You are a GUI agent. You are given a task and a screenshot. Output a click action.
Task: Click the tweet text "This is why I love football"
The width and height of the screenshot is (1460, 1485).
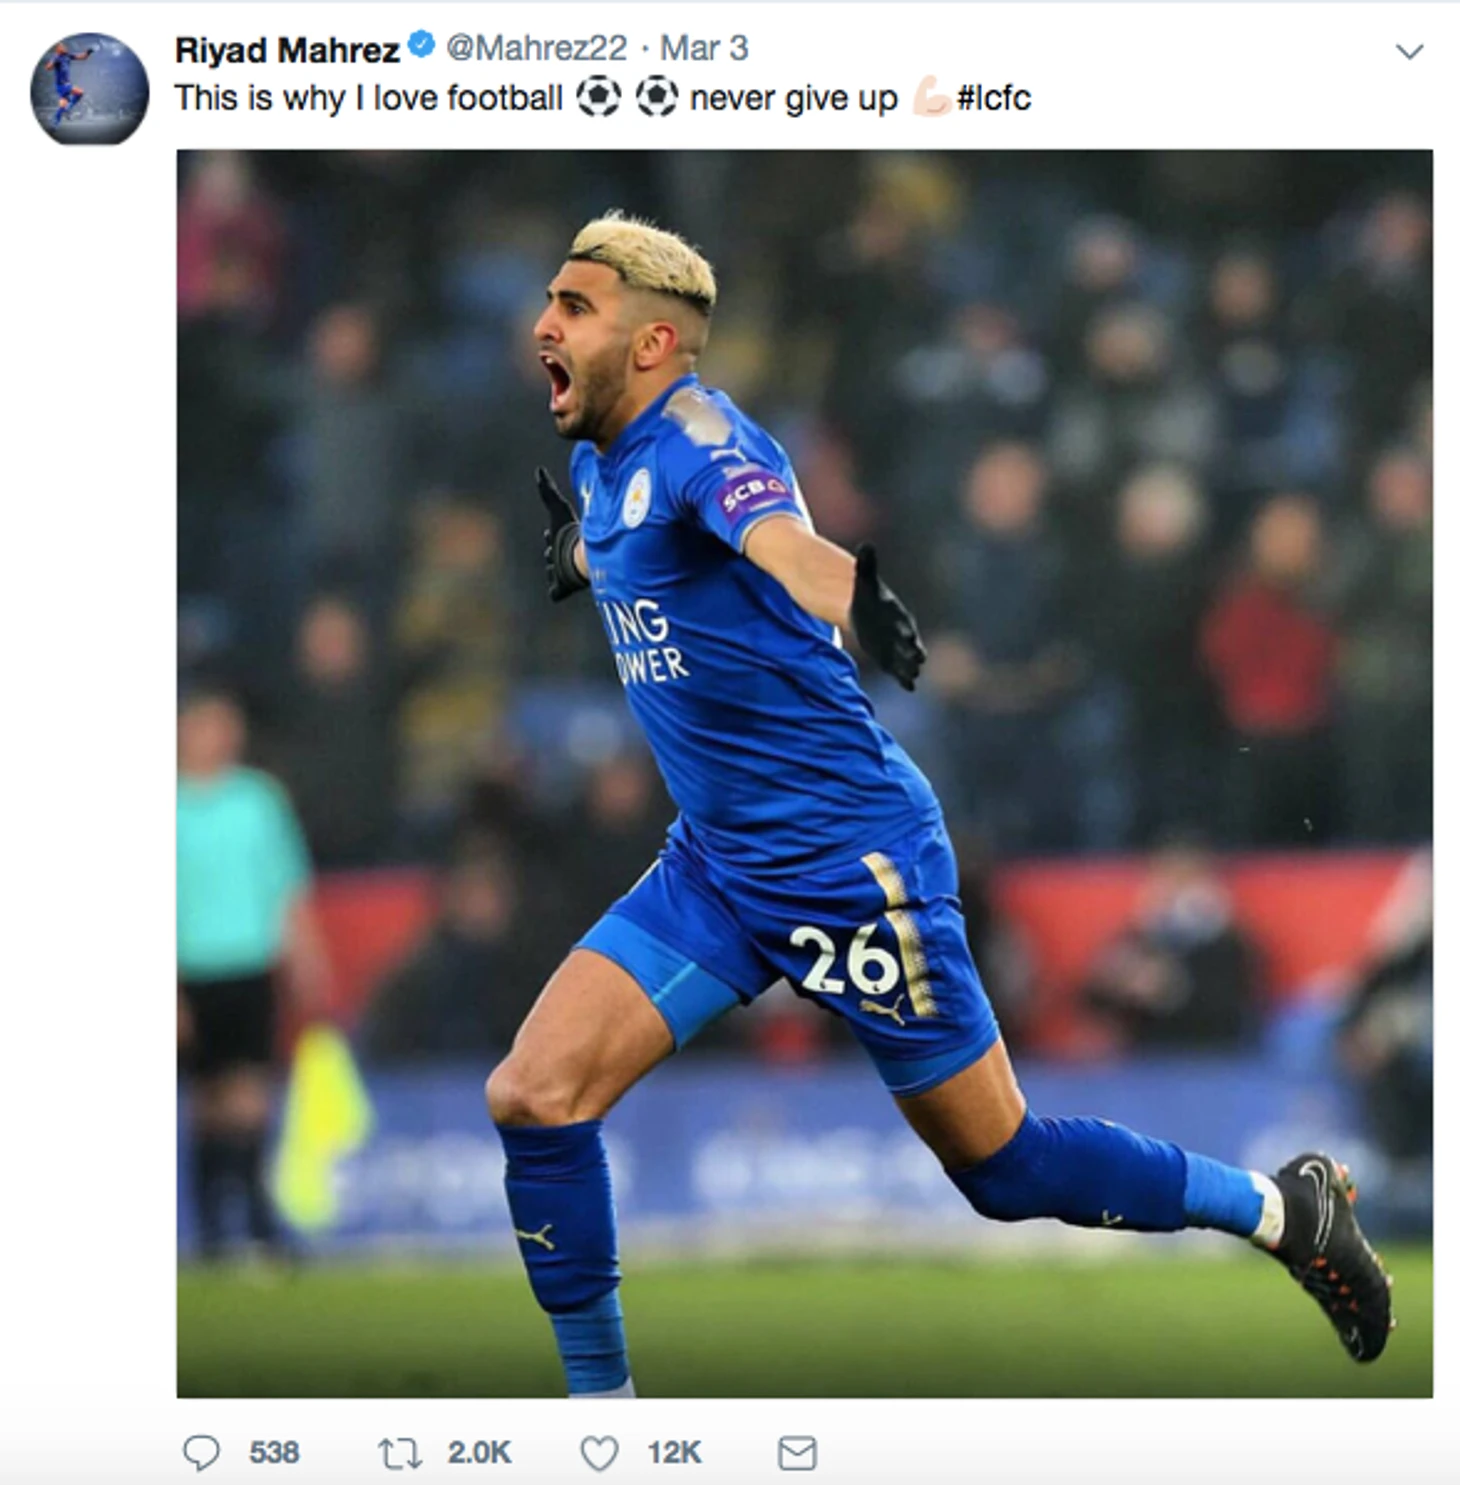(369, 98)
